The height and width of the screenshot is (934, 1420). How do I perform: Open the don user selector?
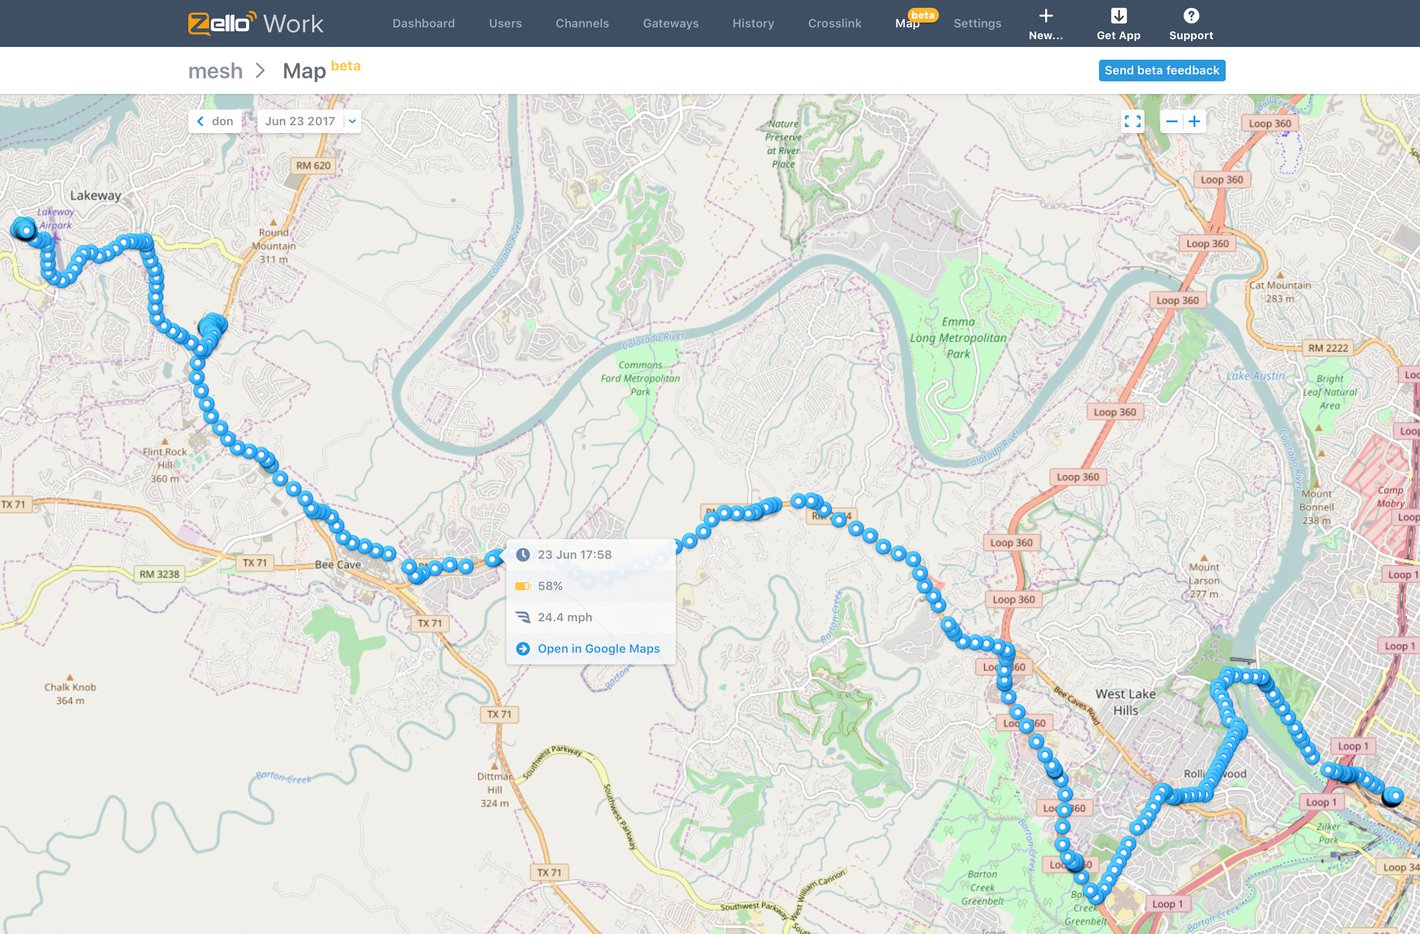coord(220,121)
